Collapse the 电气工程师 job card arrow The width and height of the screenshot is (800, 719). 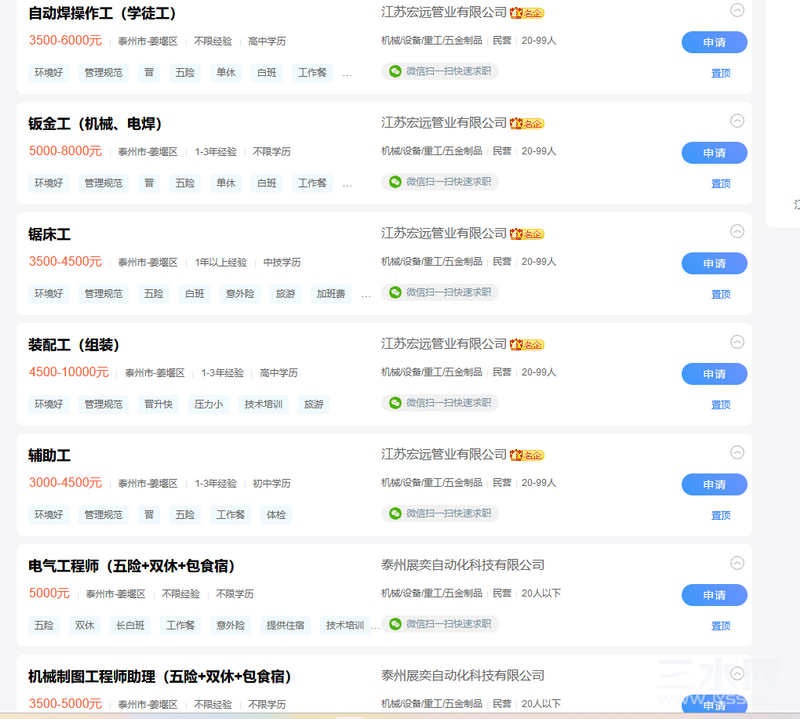[737, 563]
